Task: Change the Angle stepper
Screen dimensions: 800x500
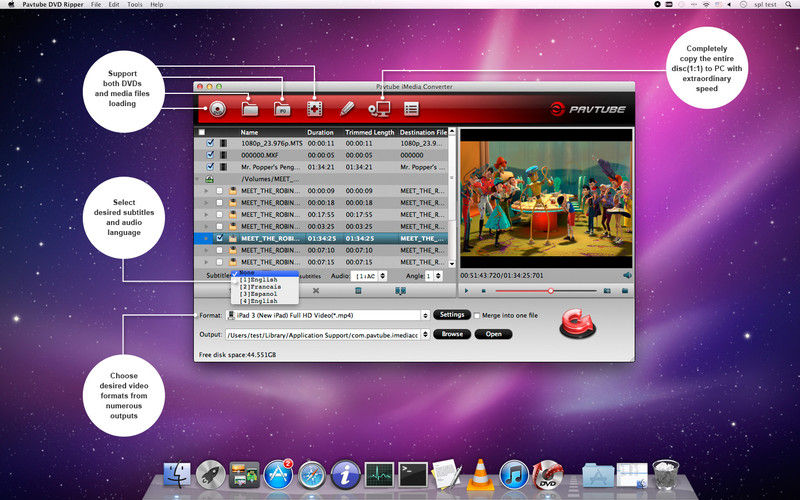Action: [438, 276]
